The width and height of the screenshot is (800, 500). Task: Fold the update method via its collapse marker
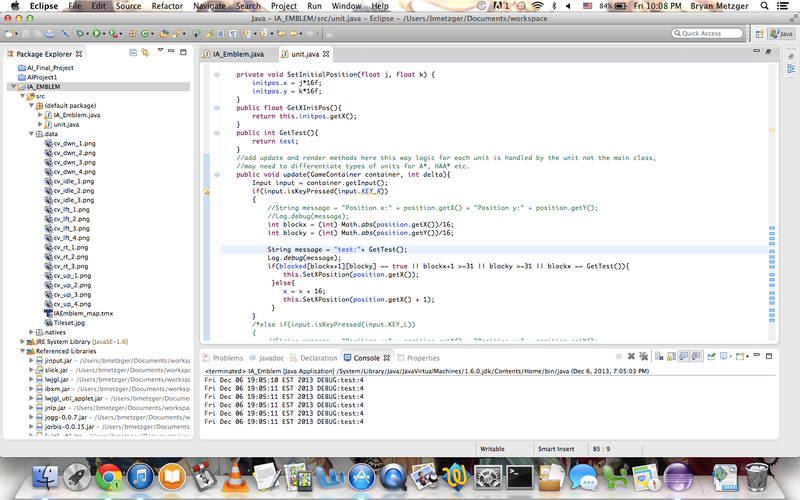point(217,174)
